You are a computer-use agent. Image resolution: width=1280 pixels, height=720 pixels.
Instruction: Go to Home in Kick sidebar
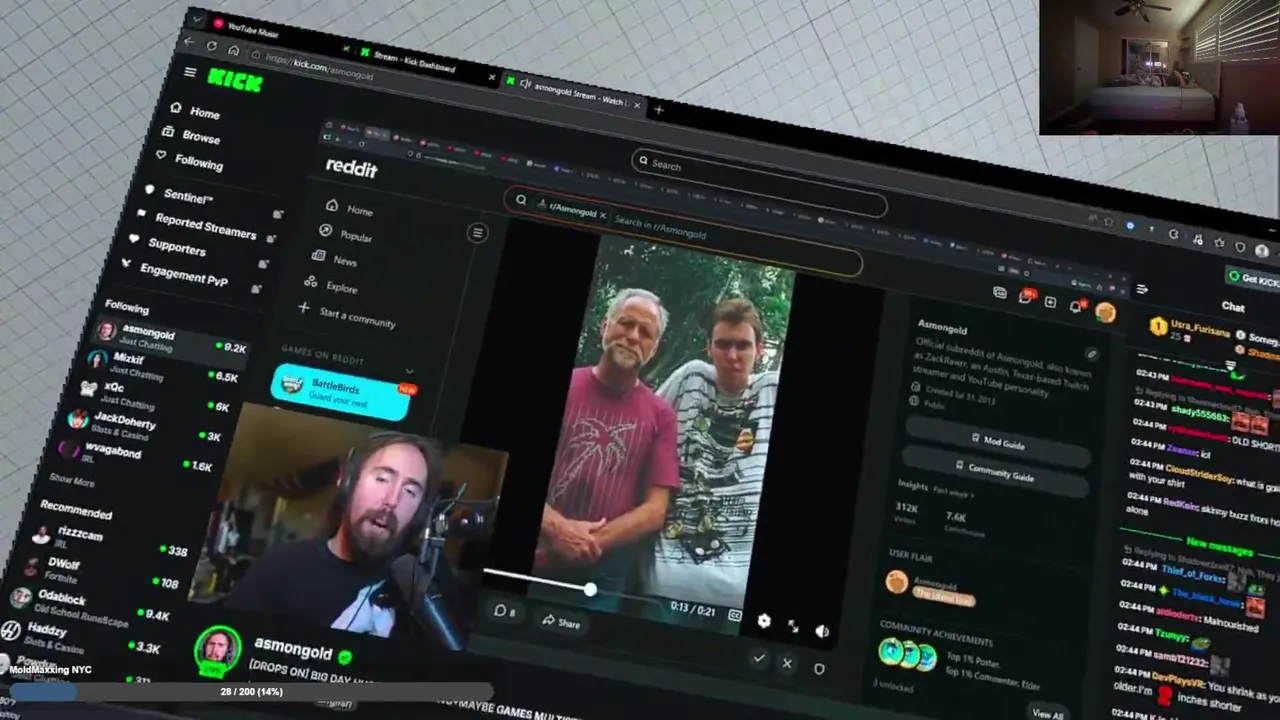[x=195, y=111]
